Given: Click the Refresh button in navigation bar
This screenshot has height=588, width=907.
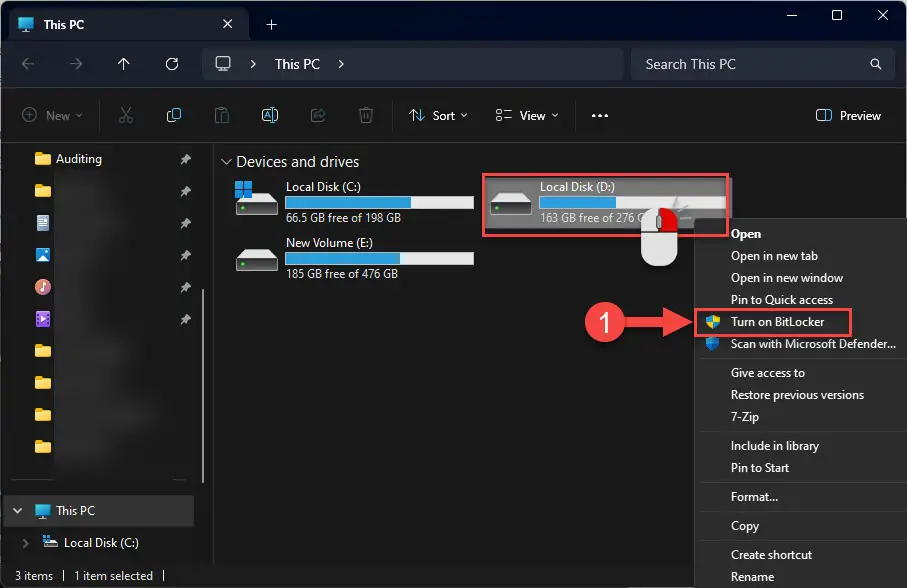Looking at the screenshot, I should point(172,64).
